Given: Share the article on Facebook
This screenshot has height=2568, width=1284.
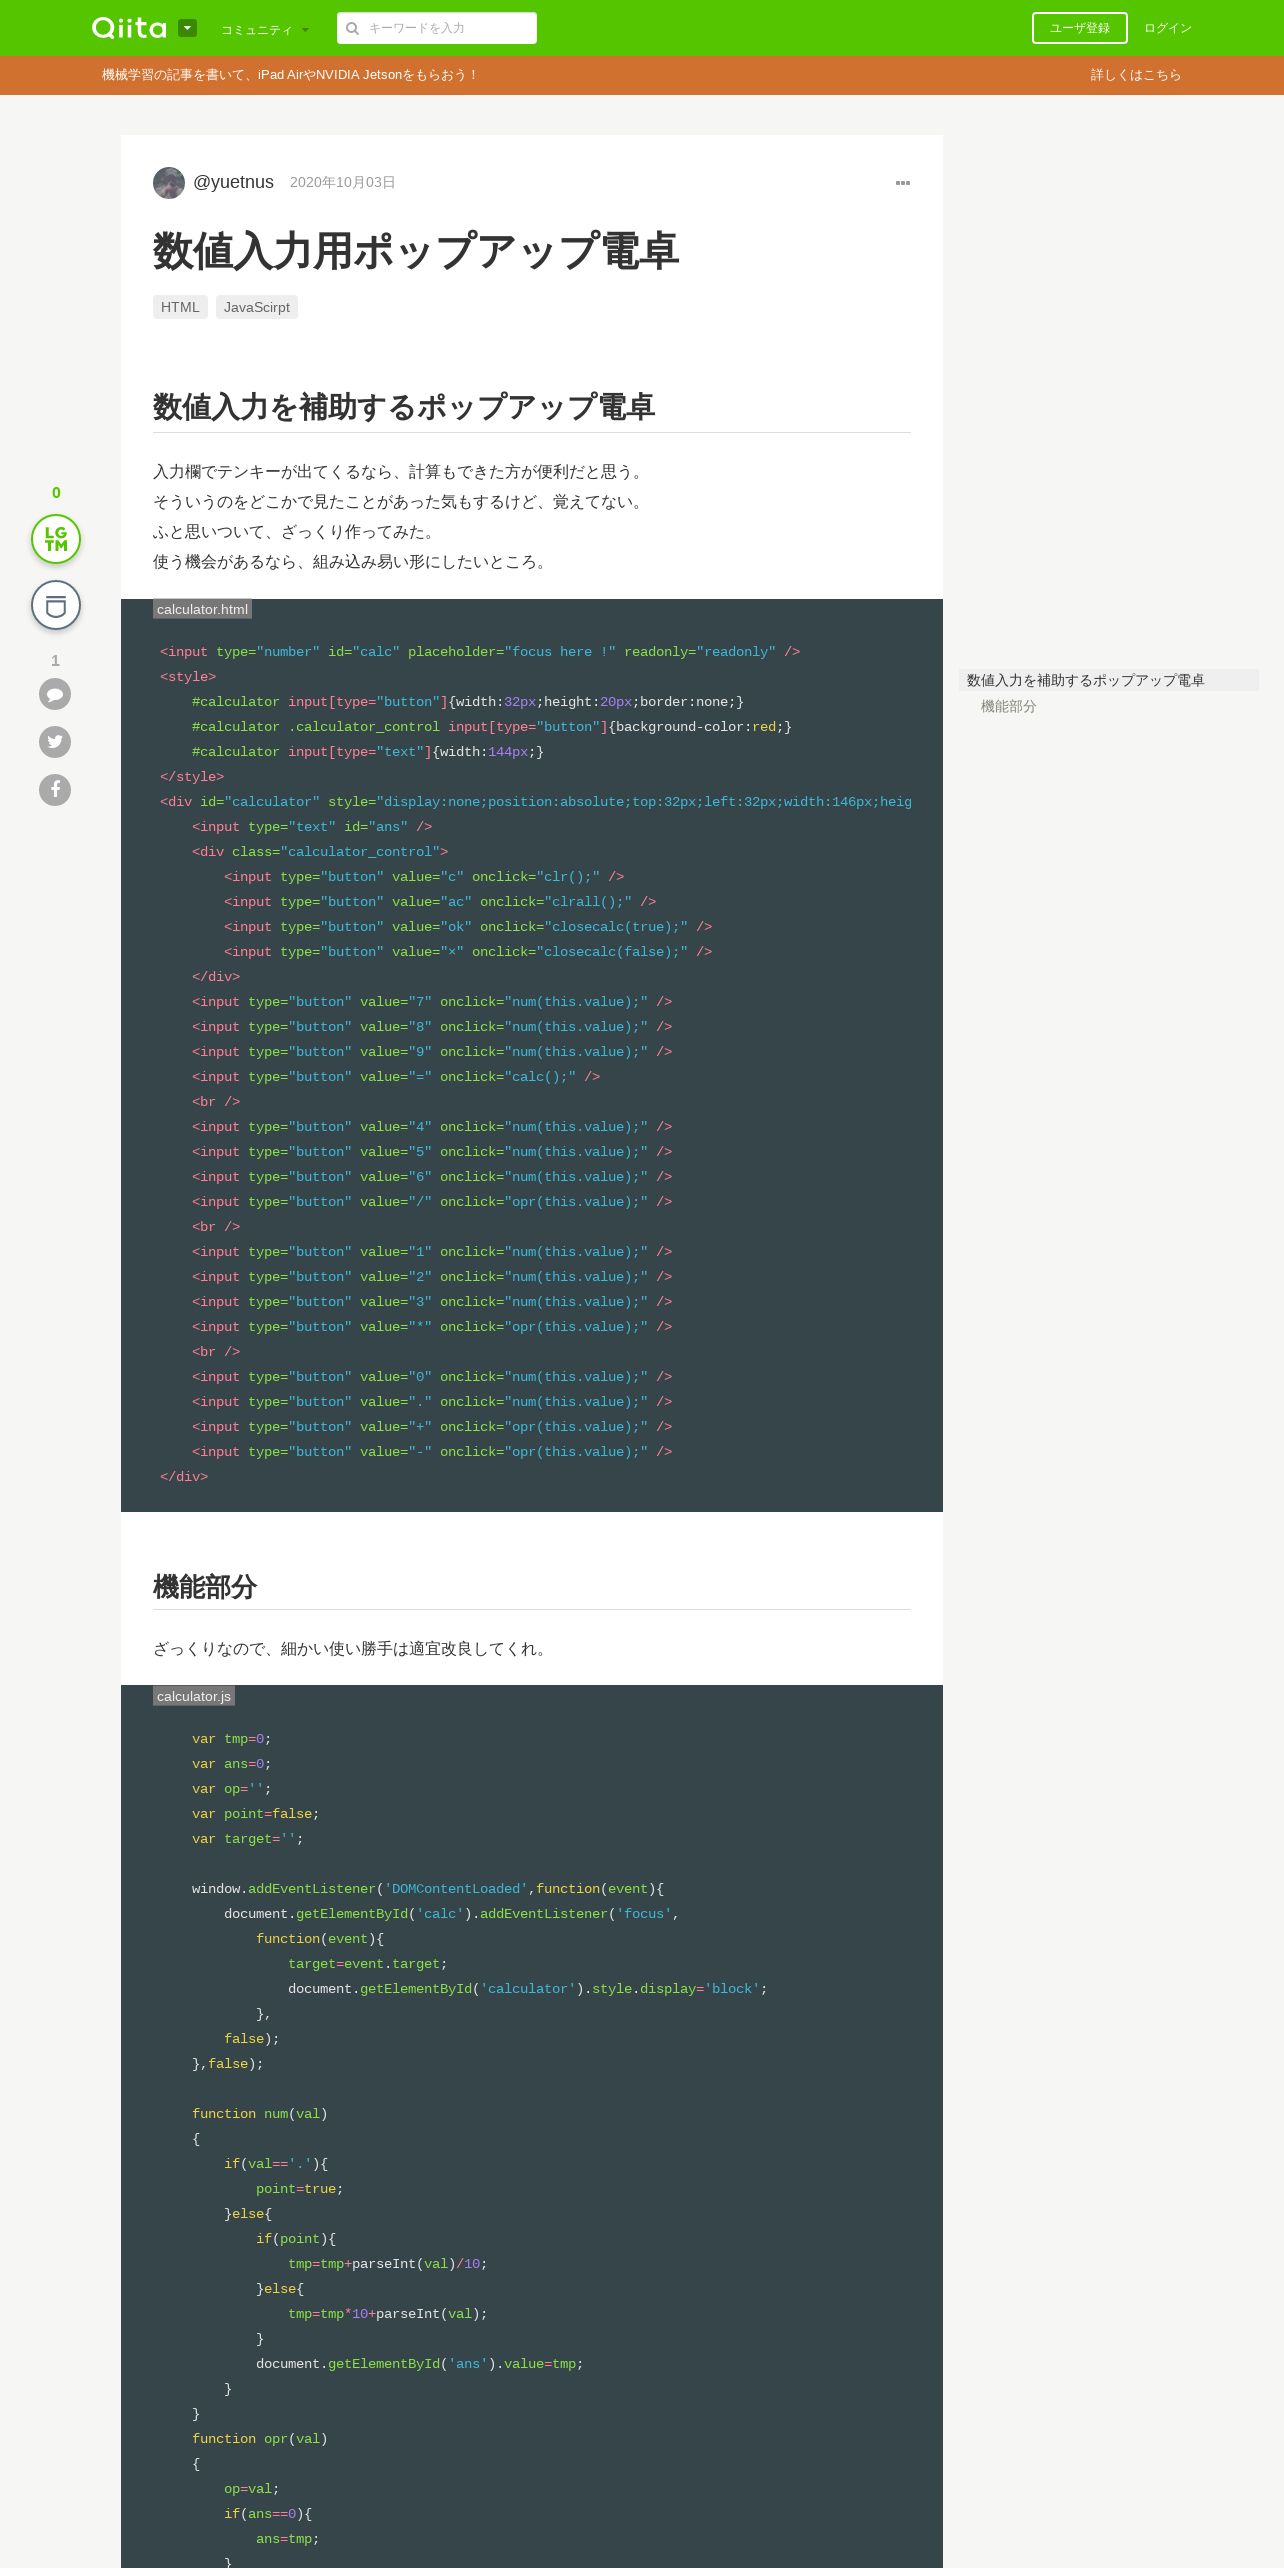Looking at the screenshot, I should (x=55, y=790).
